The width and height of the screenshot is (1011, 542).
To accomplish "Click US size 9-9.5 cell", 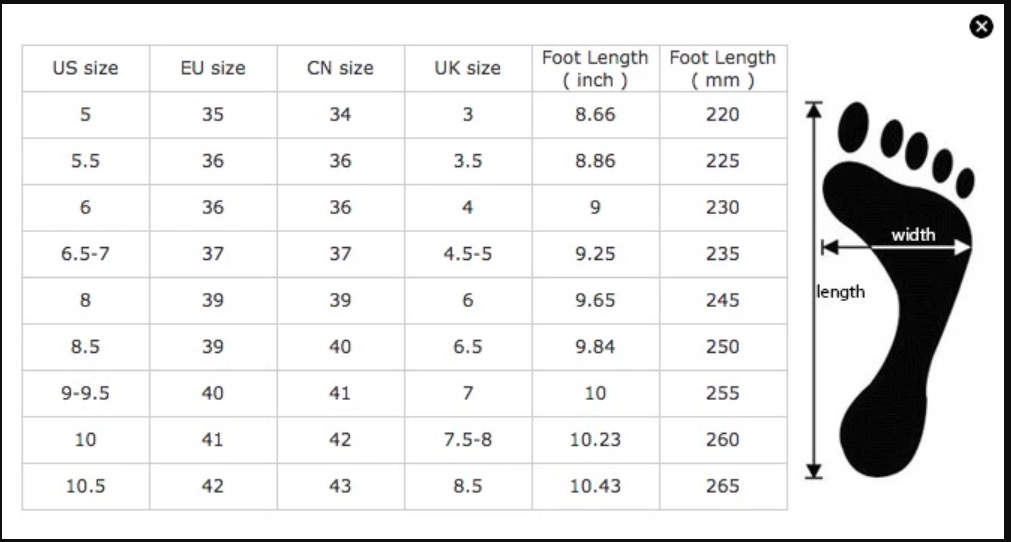I will [x=85, y=393].
